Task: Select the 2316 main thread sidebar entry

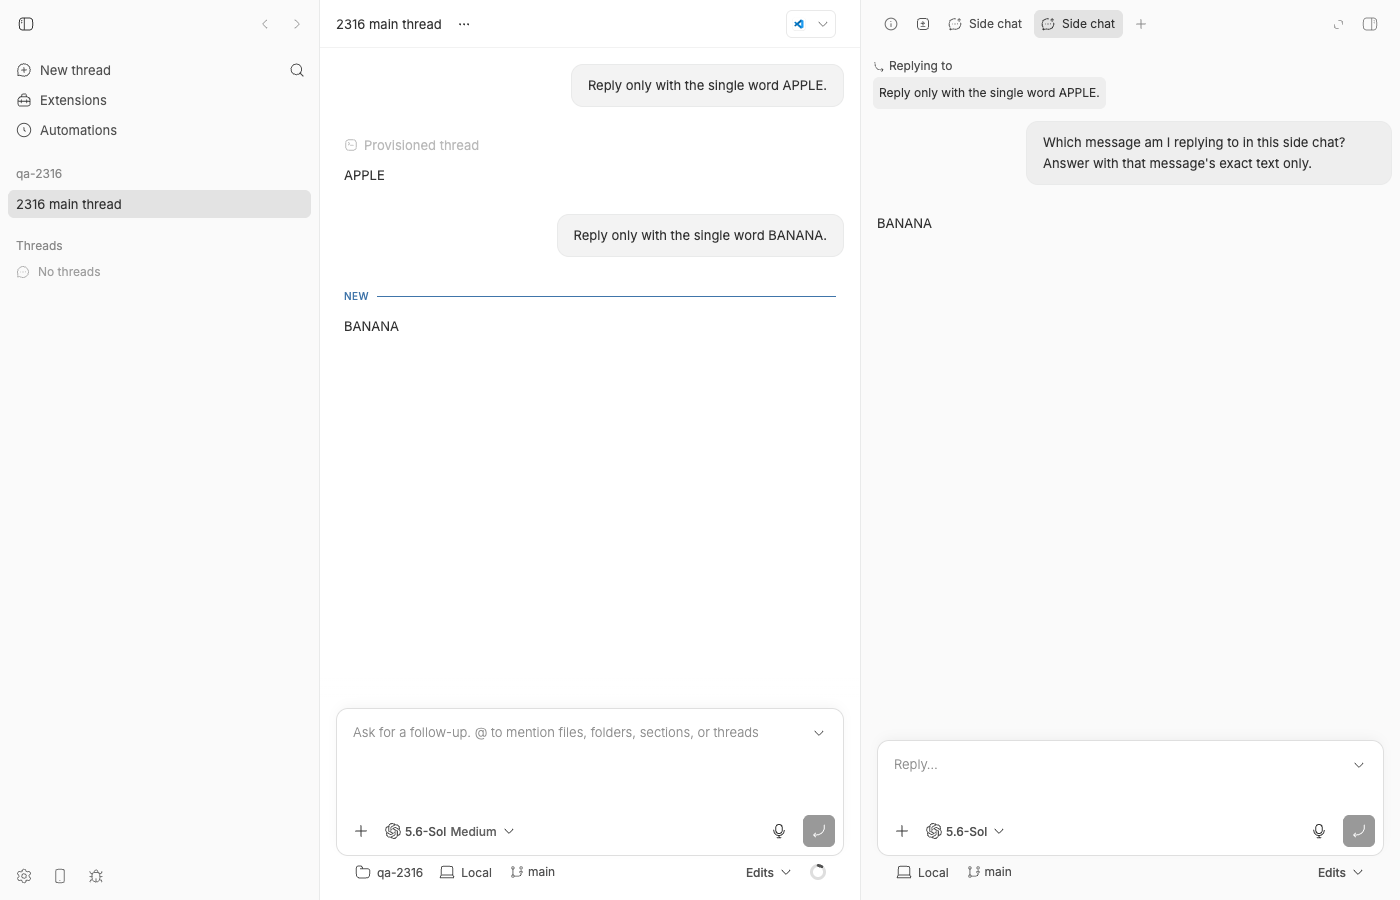Action: 159,204
